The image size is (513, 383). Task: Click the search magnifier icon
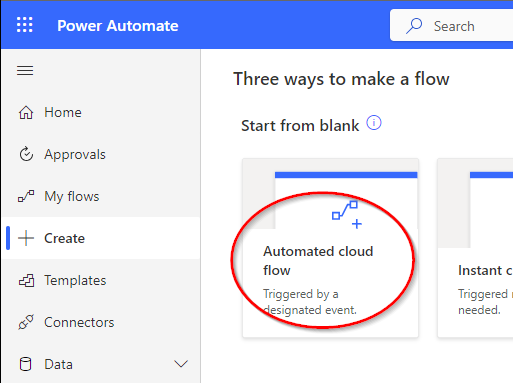click(x=414, y=26)
